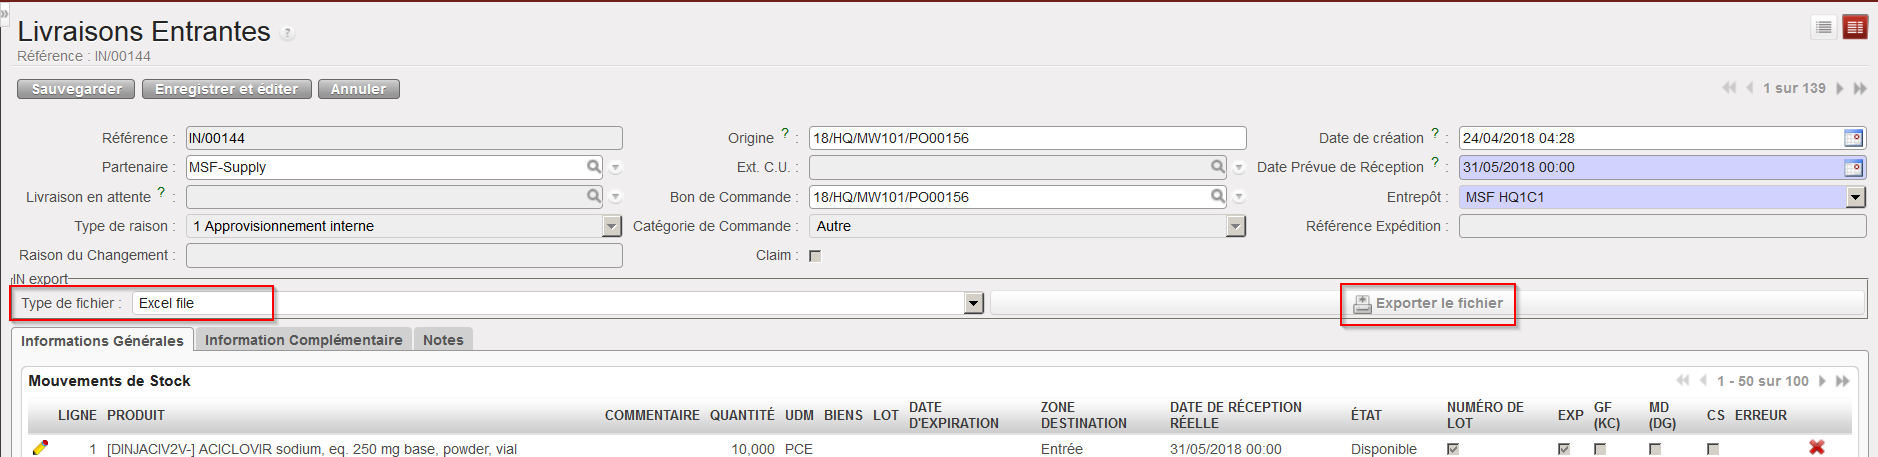Go to previous page of stock moves
The height and width of the screenshot is (457, 1878).
[x=1703, y=380]
